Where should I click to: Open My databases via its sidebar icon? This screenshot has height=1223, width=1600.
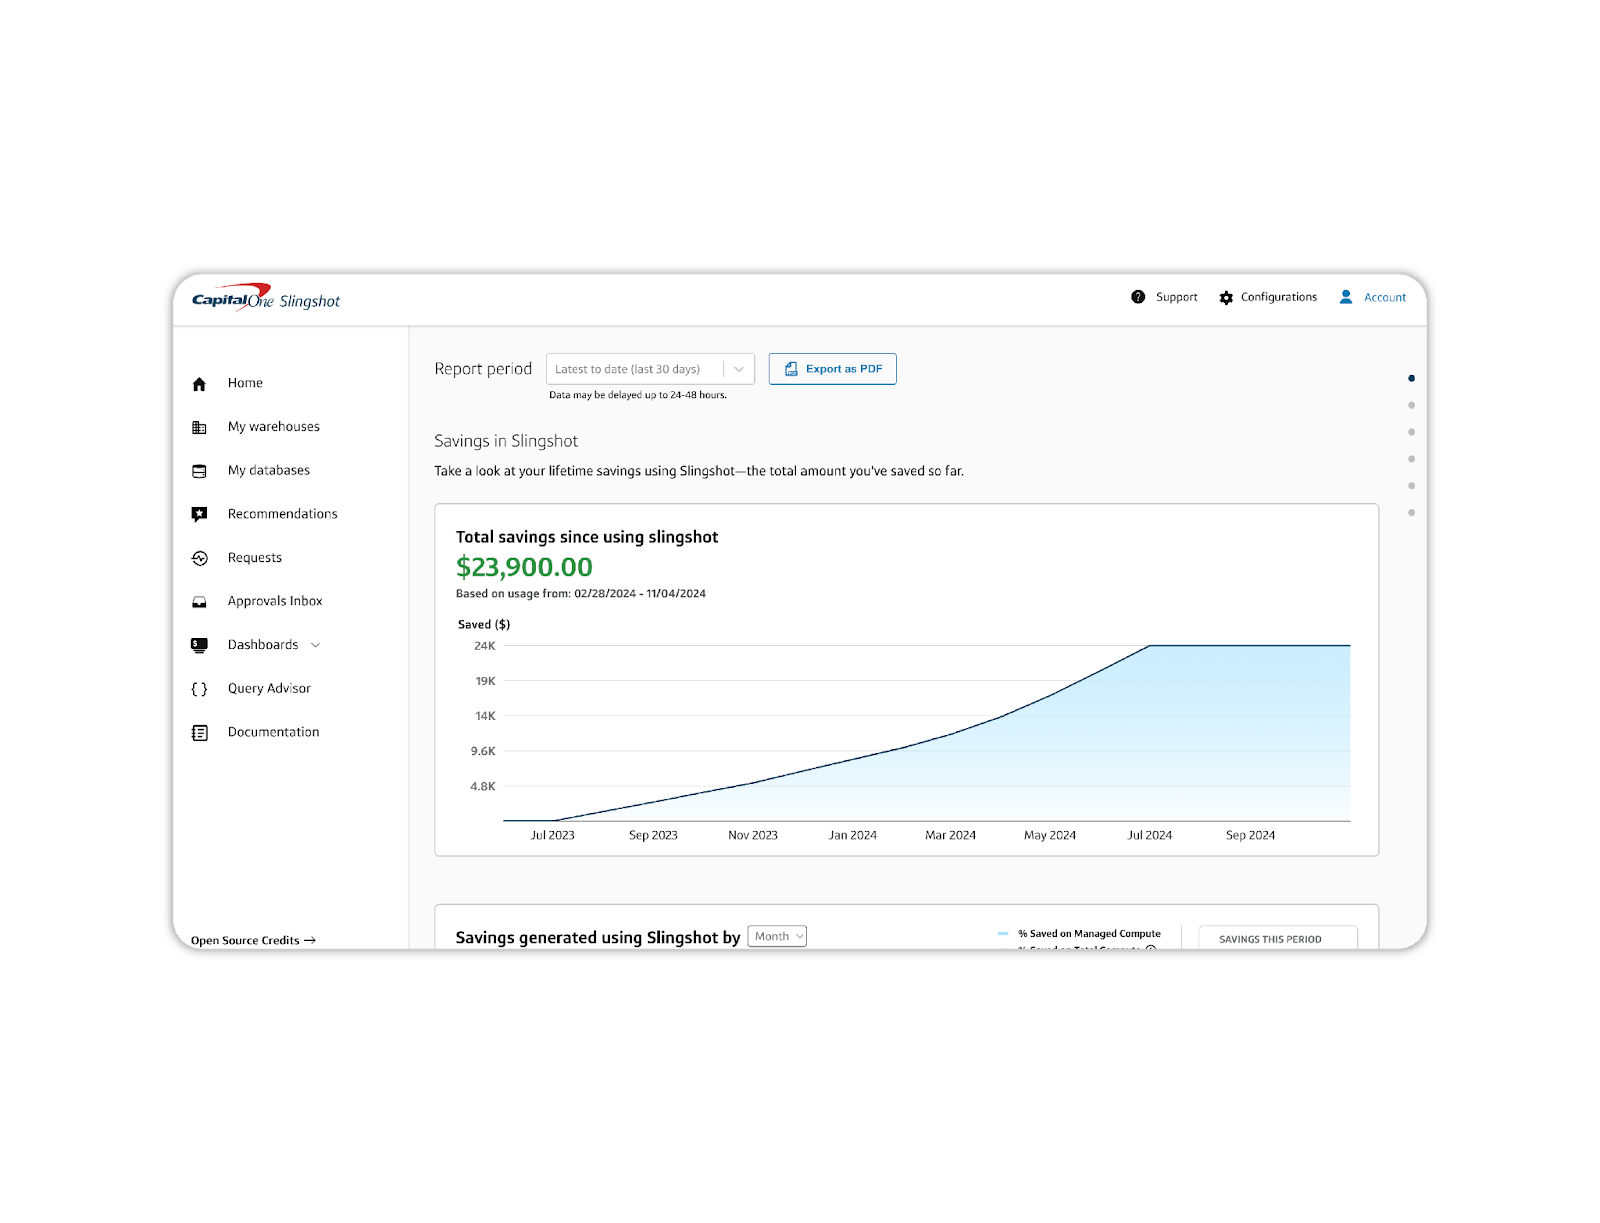[x=199, y=470]
